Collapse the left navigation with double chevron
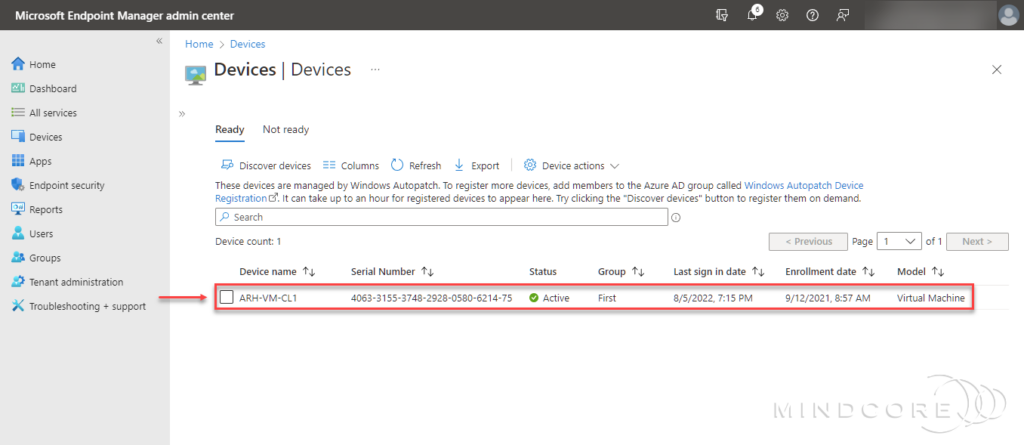This screenshot has height=445, width=1024. (x=159, y=41)
